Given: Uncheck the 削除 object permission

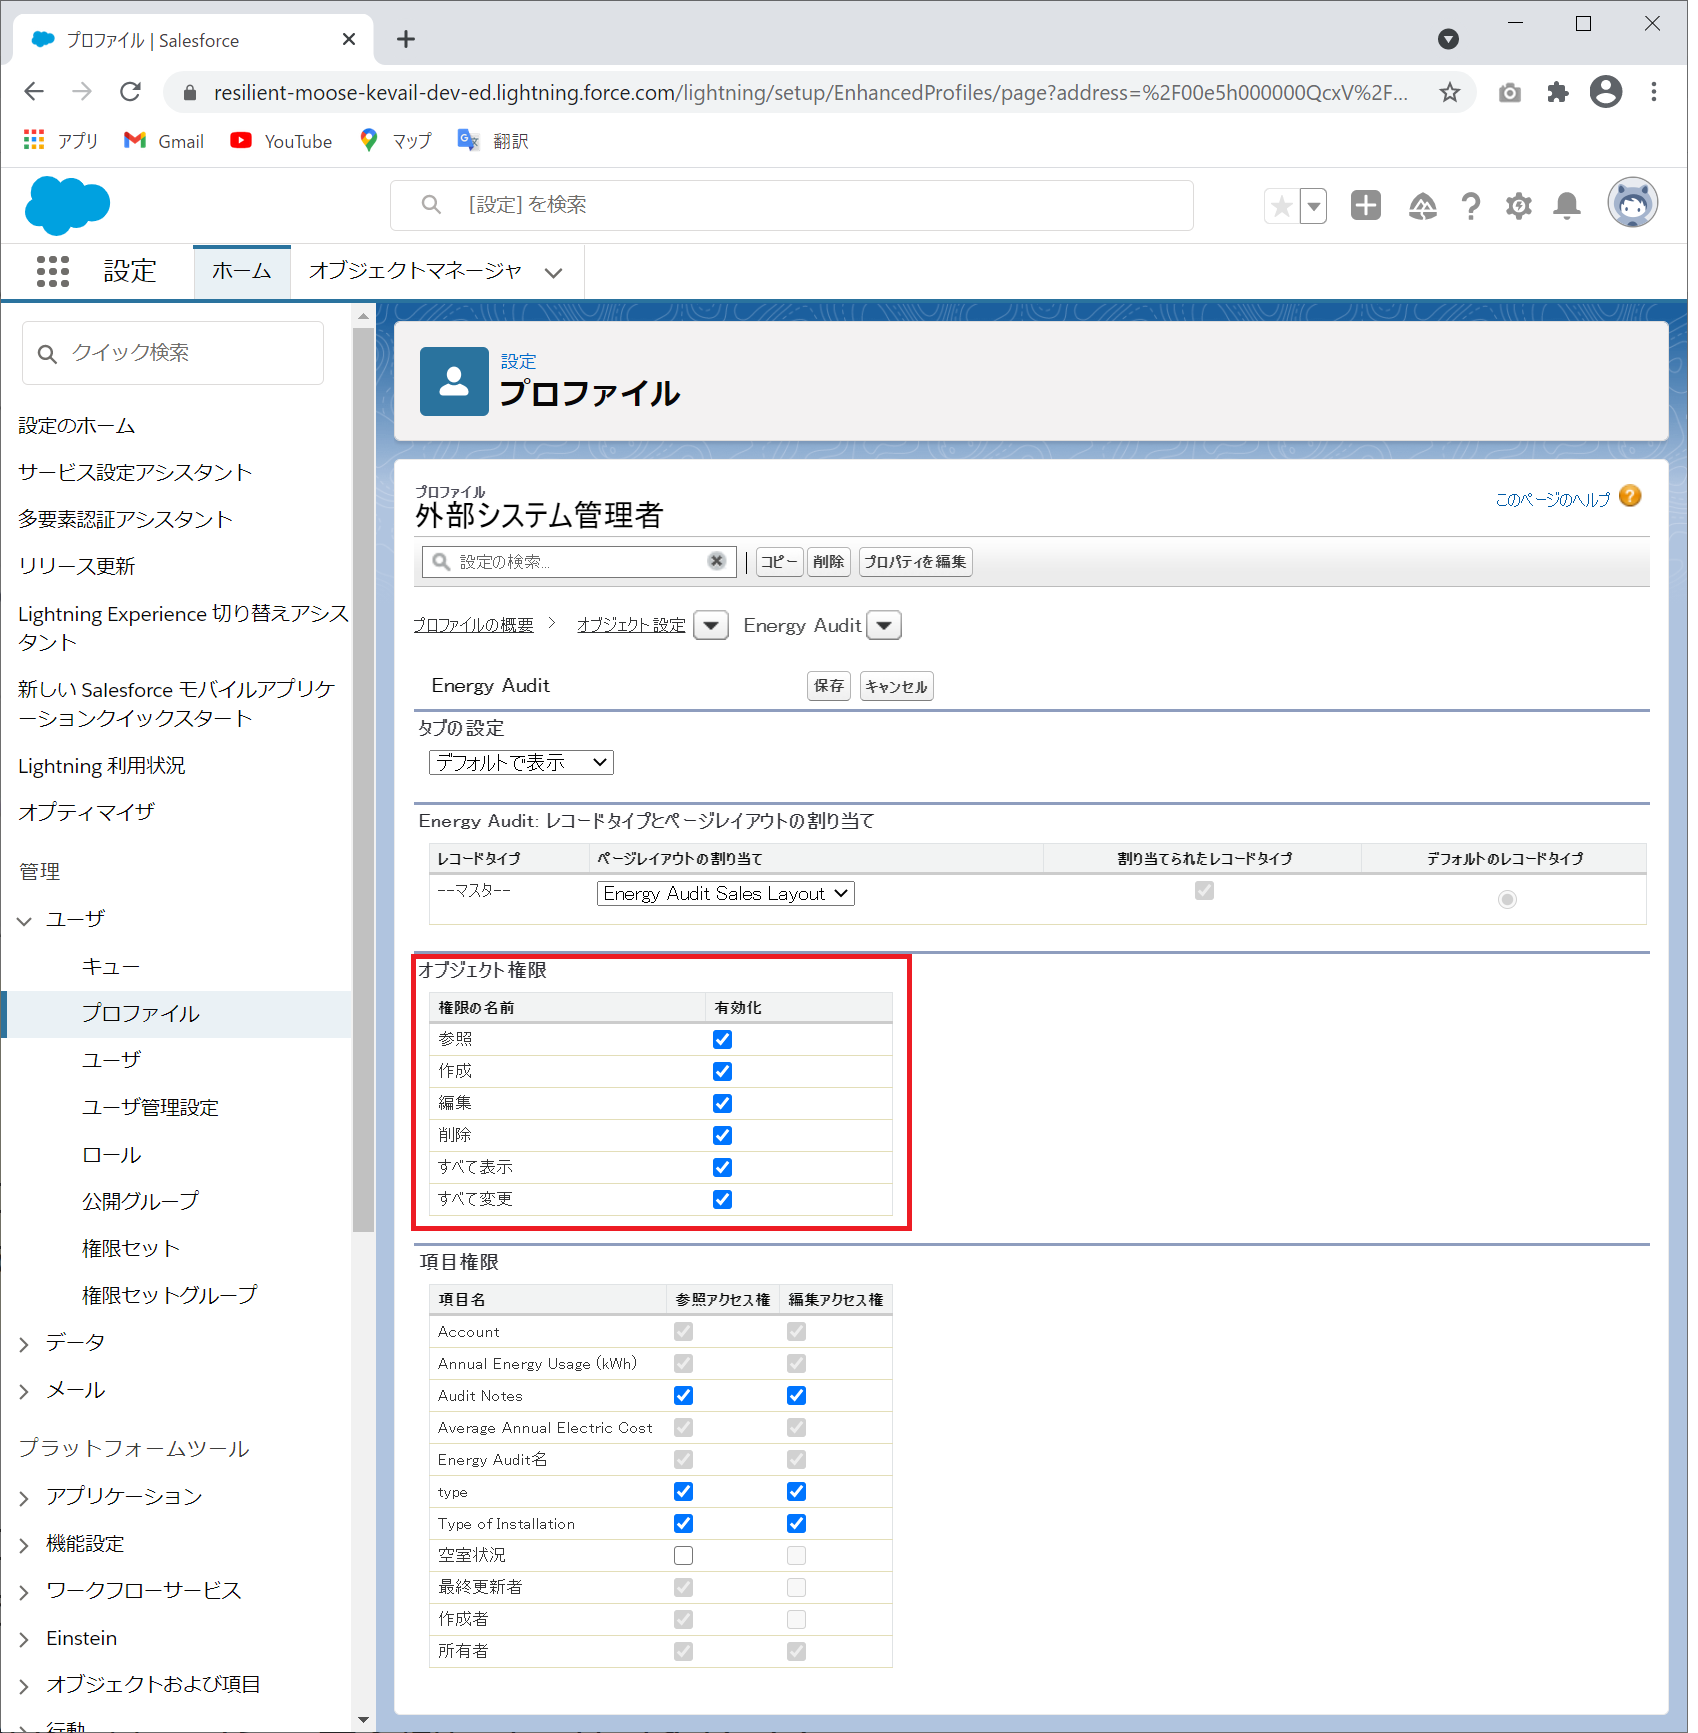Looking at the screenshot, I should (x=722, y=1135).
